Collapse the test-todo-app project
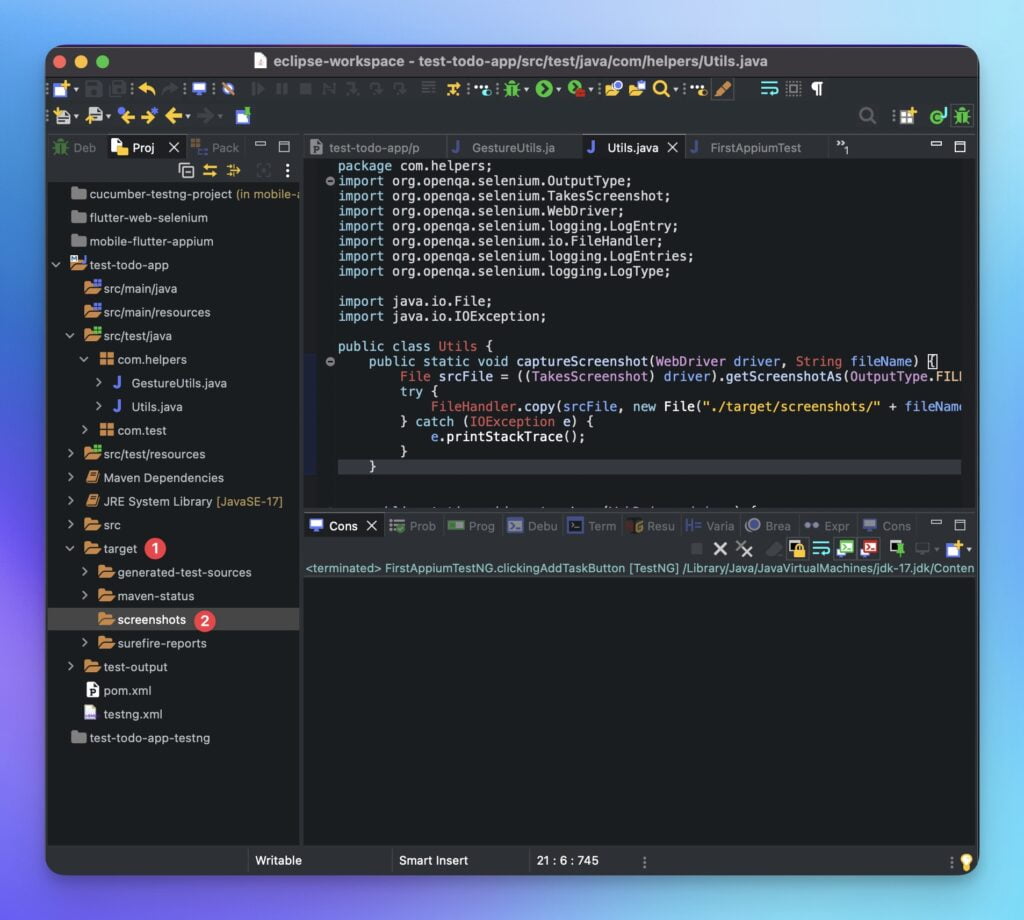This screenshot has width=1024, height=920. (x=56, y=265)
